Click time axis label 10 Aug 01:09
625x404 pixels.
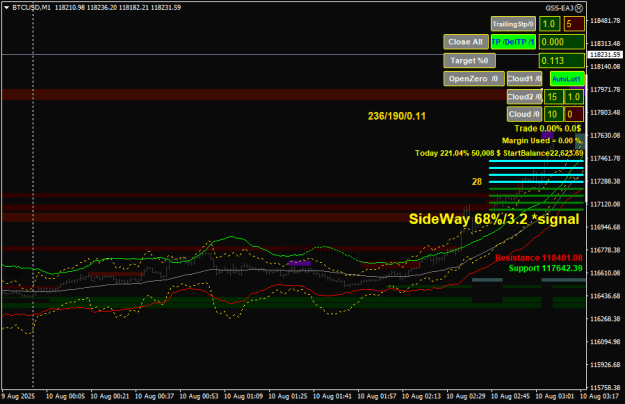click(244, 396)
